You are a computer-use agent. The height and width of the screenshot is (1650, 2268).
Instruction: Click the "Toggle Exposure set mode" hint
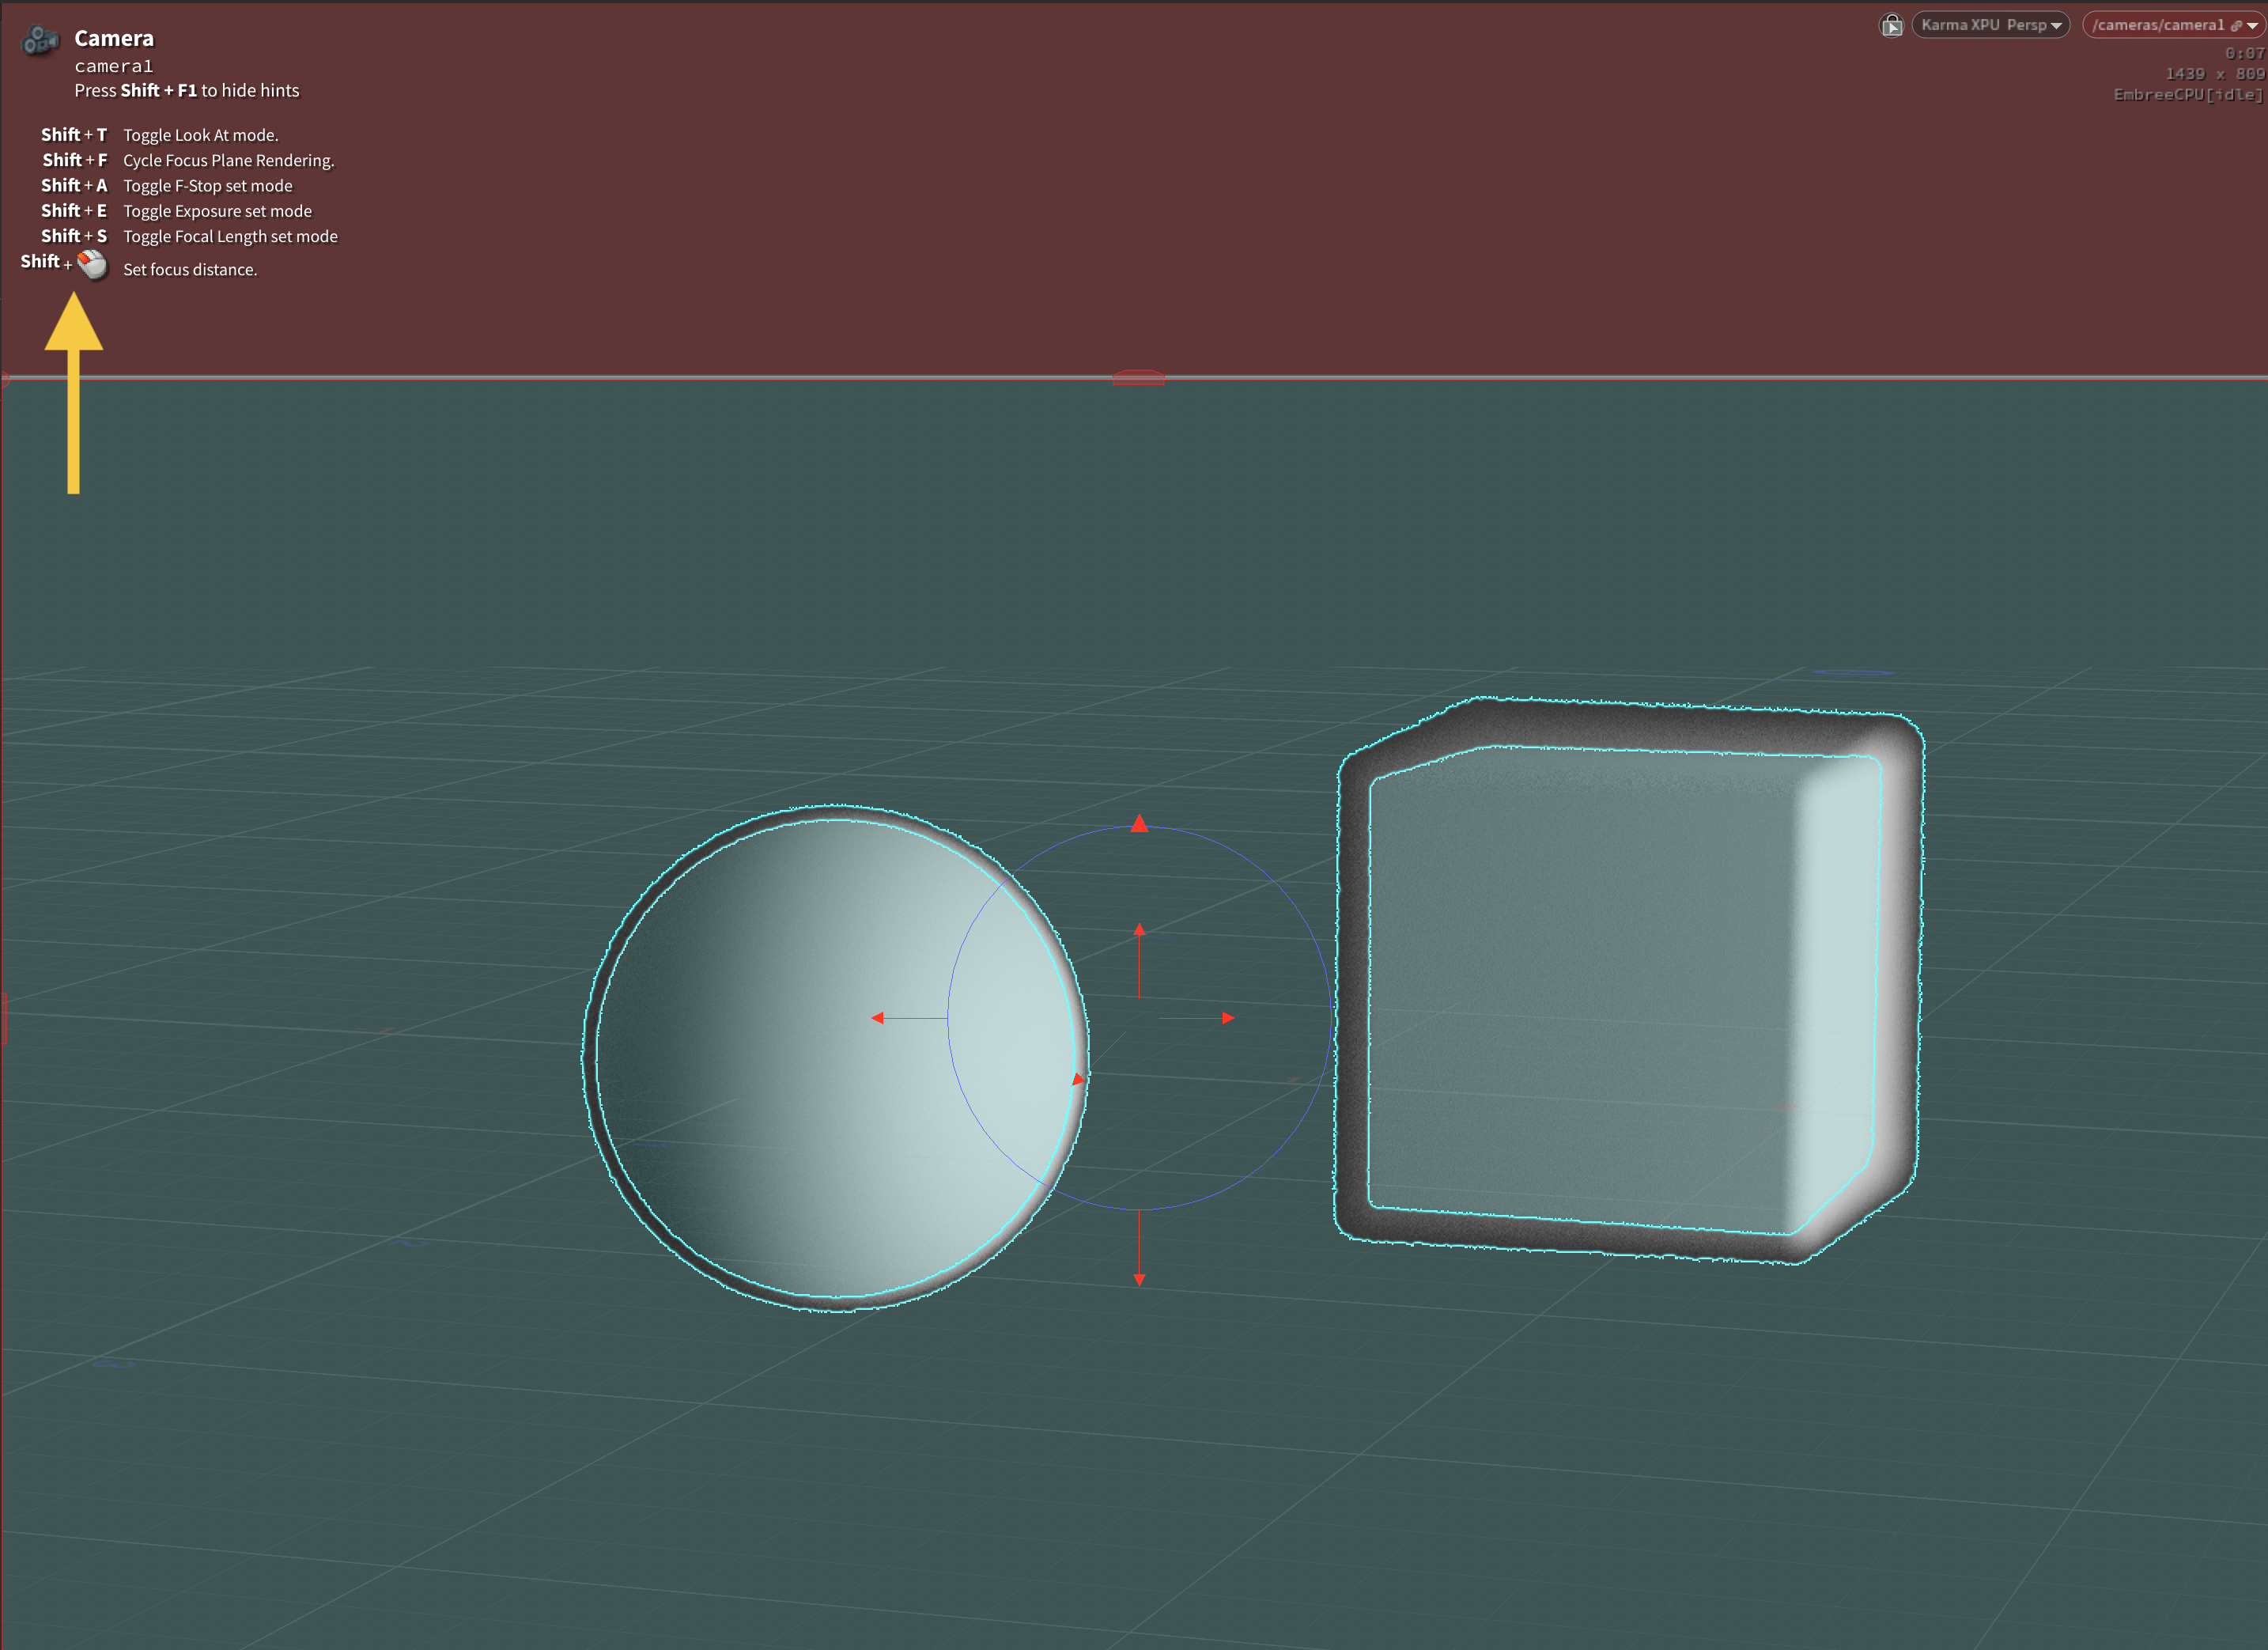[x=217, y=211]
